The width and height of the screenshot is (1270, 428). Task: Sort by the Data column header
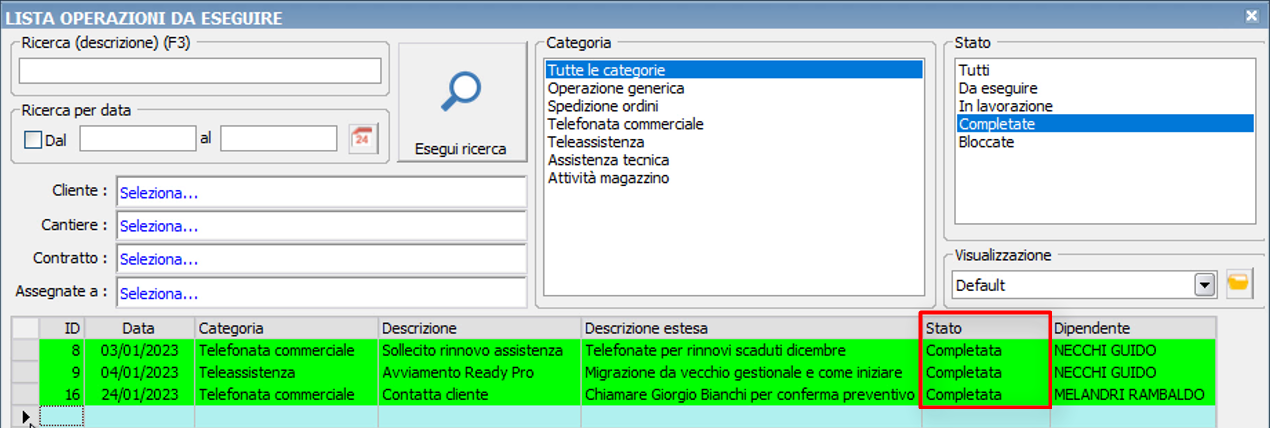pos(139,328)
